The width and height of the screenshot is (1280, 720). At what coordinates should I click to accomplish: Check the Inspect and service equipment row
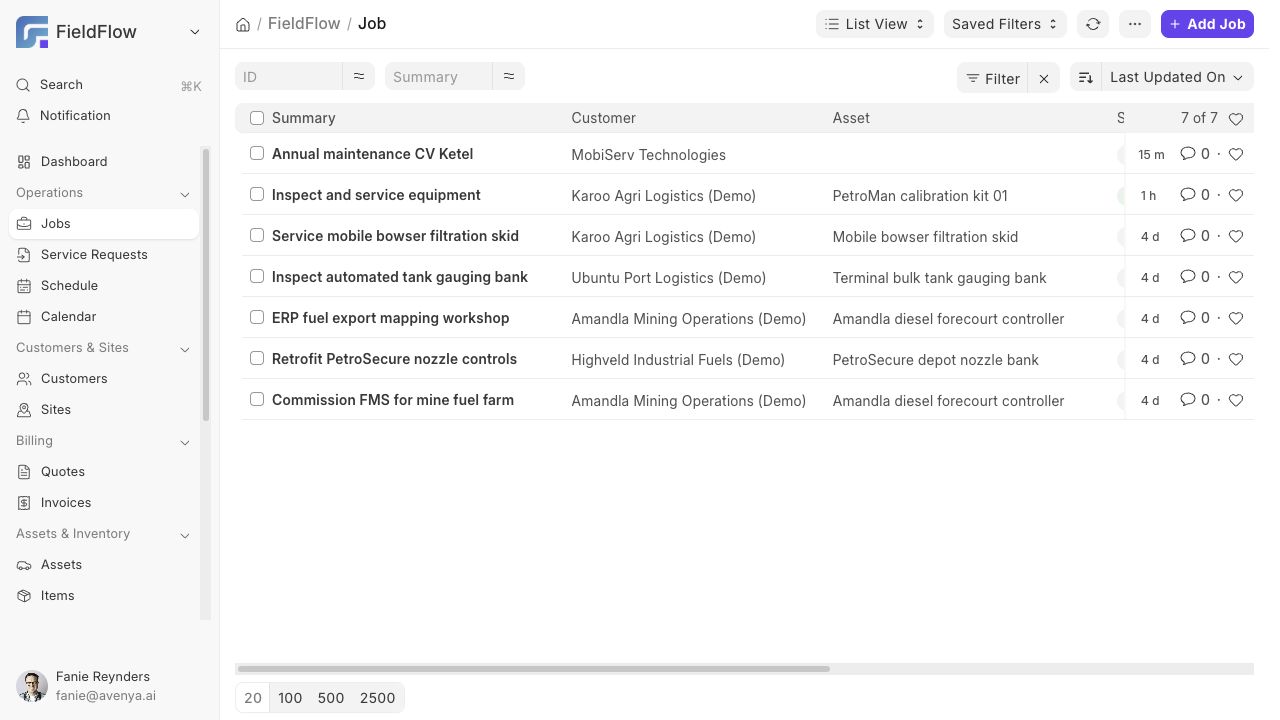tap(257, 194)
